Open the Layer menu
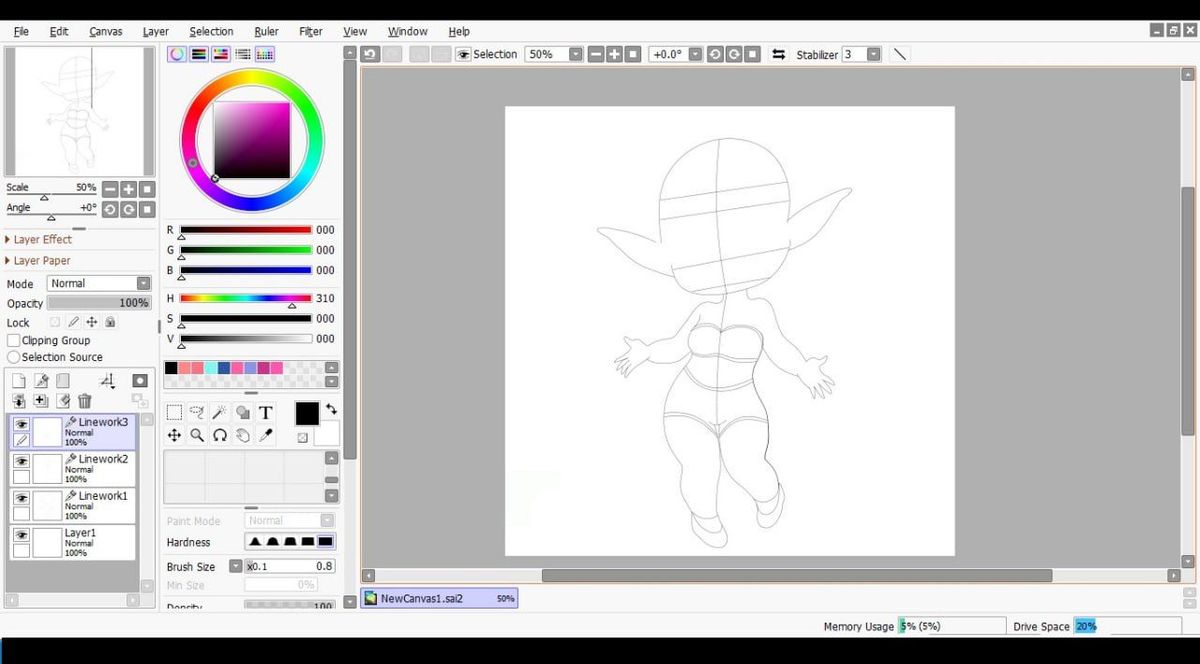The width and height of the screenshot is (1200, 664). tap(156, 31)
